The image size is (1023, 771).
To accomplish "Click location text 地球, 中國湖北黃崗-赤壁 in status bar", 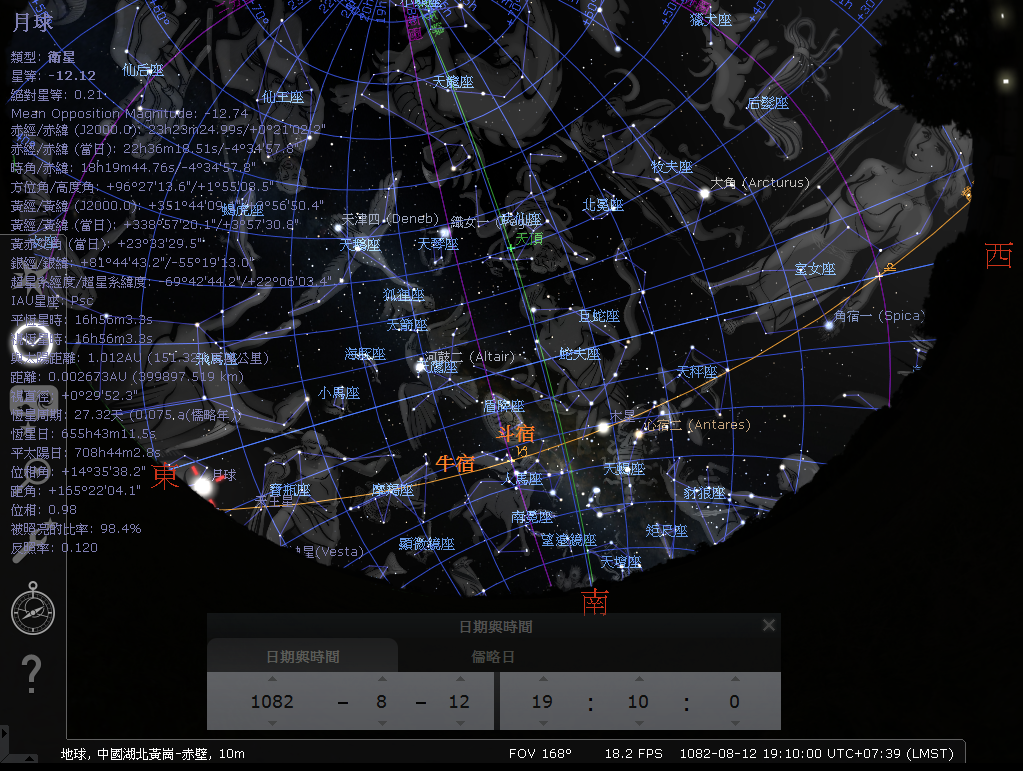I will click(x=135, y=754).
